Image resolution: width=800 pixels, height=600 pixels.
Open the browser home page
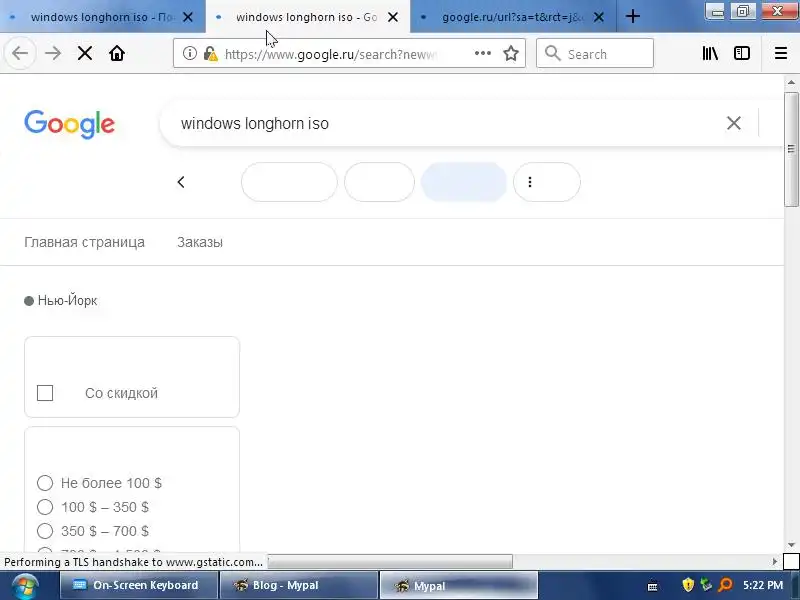tap(117, 53)
